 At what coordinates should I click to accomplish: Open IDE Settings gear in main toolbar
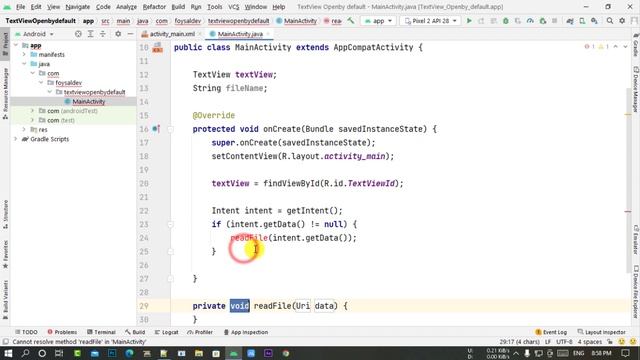click(x=622, y=21)
